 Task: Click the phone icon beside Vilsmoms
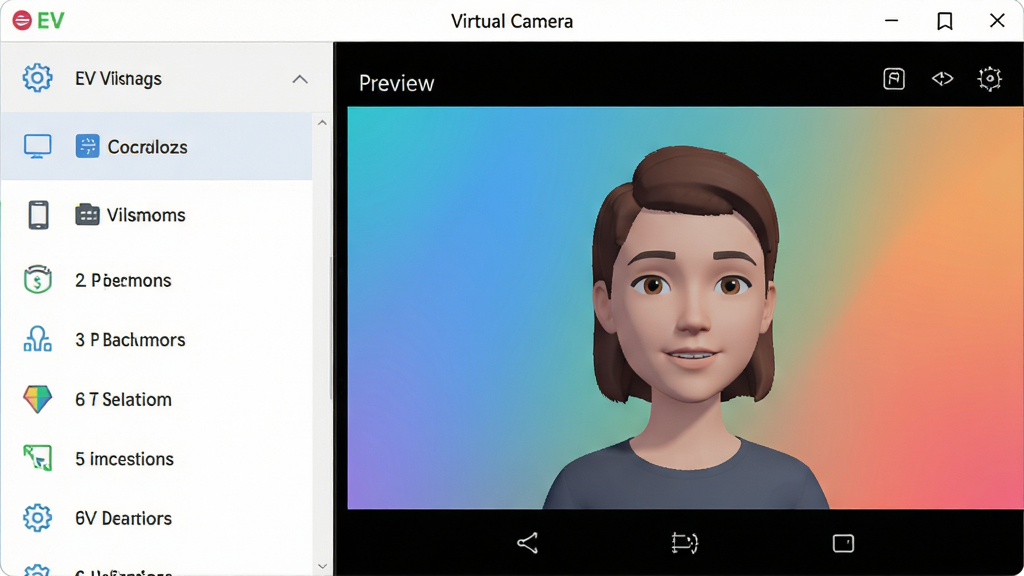pyautogui.click(x=38, y=215)
